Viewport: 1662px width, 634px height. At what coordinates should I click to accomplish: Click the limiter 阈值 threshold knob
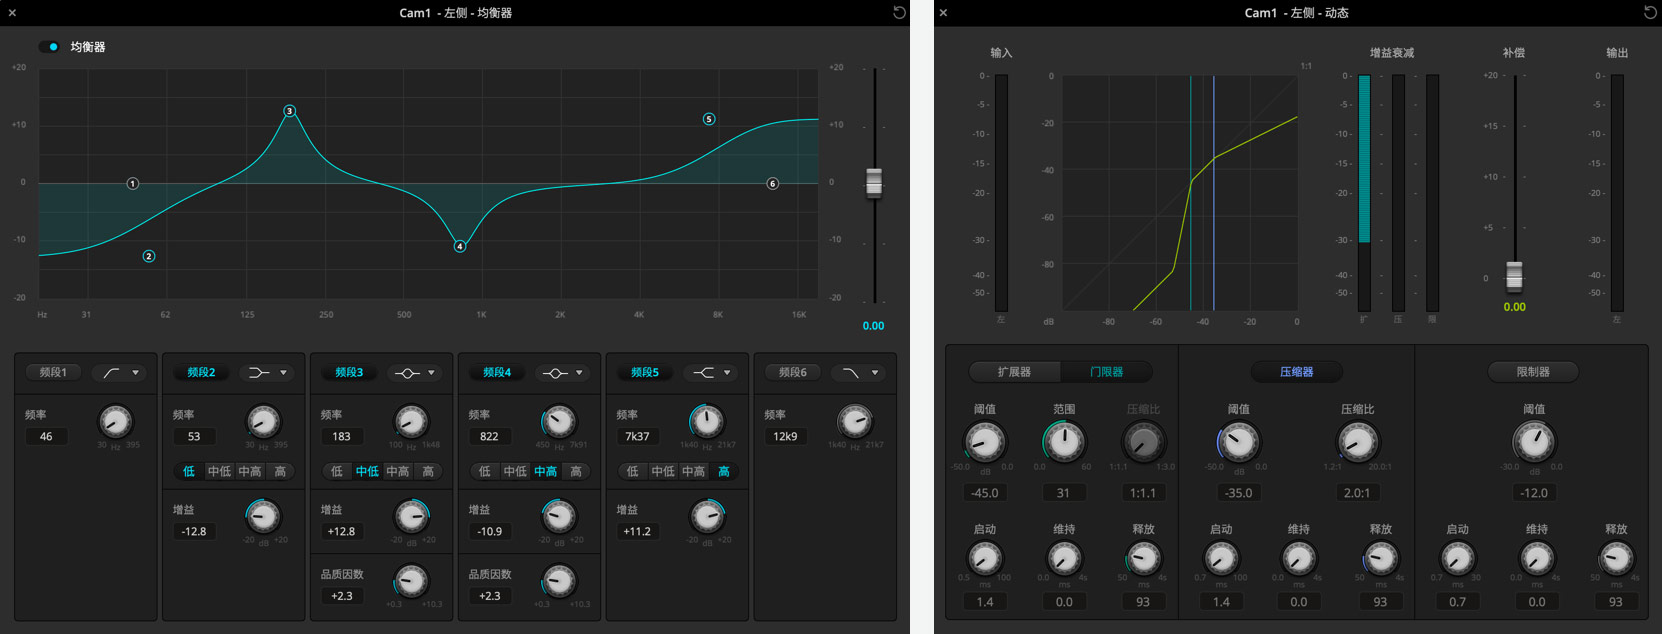click(x=1534, y=441)
